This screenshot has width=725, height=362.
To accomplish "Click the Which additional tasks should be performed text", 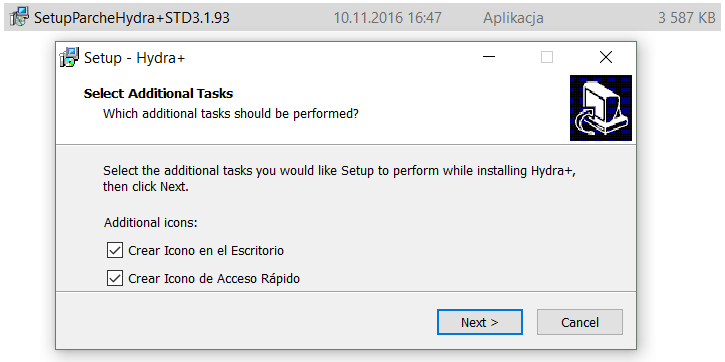I will click(231, 114).
